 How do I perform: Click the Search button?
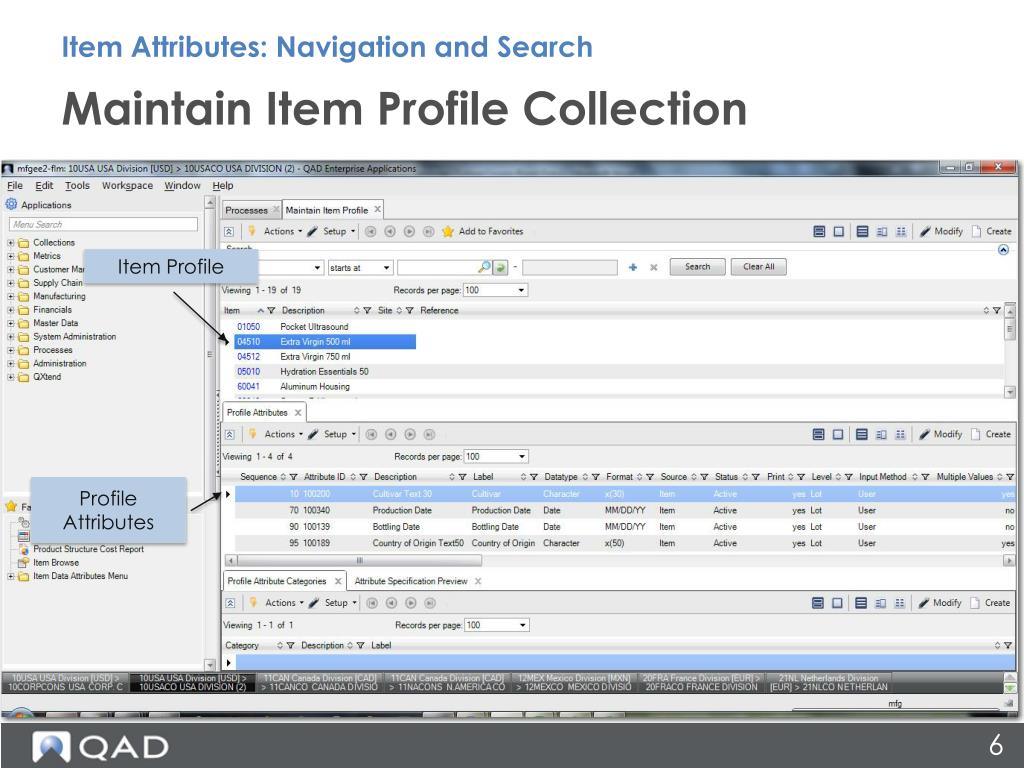pyautogui.click(x=697, y=266)
